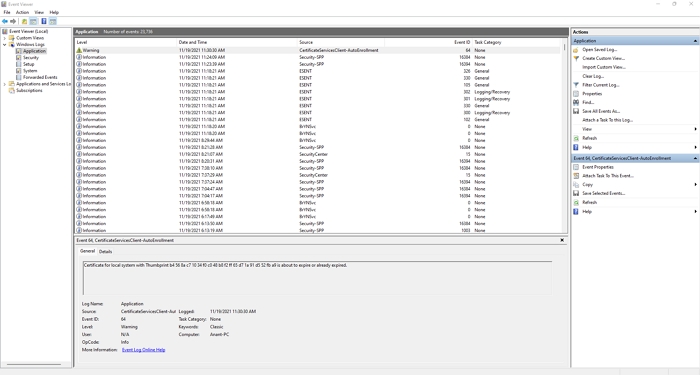Click the Help icon under Event 64 actions

pos(576,212)
